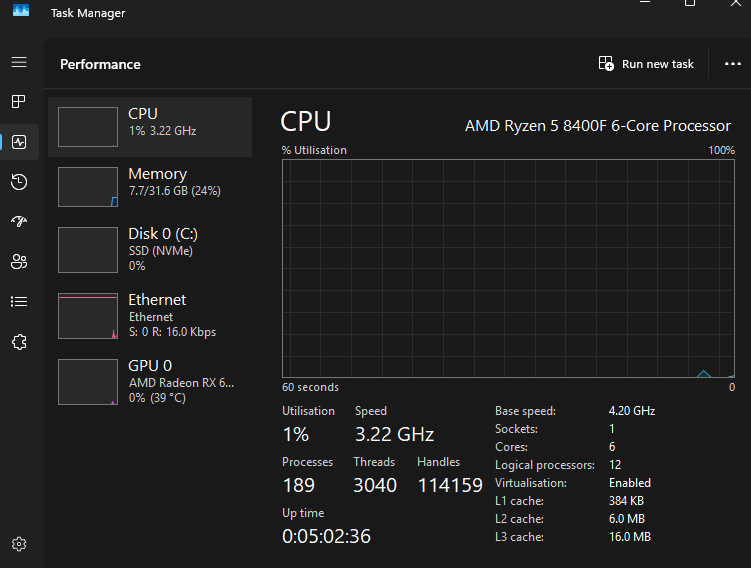
Task: Open the App history page
Action: 19,182
